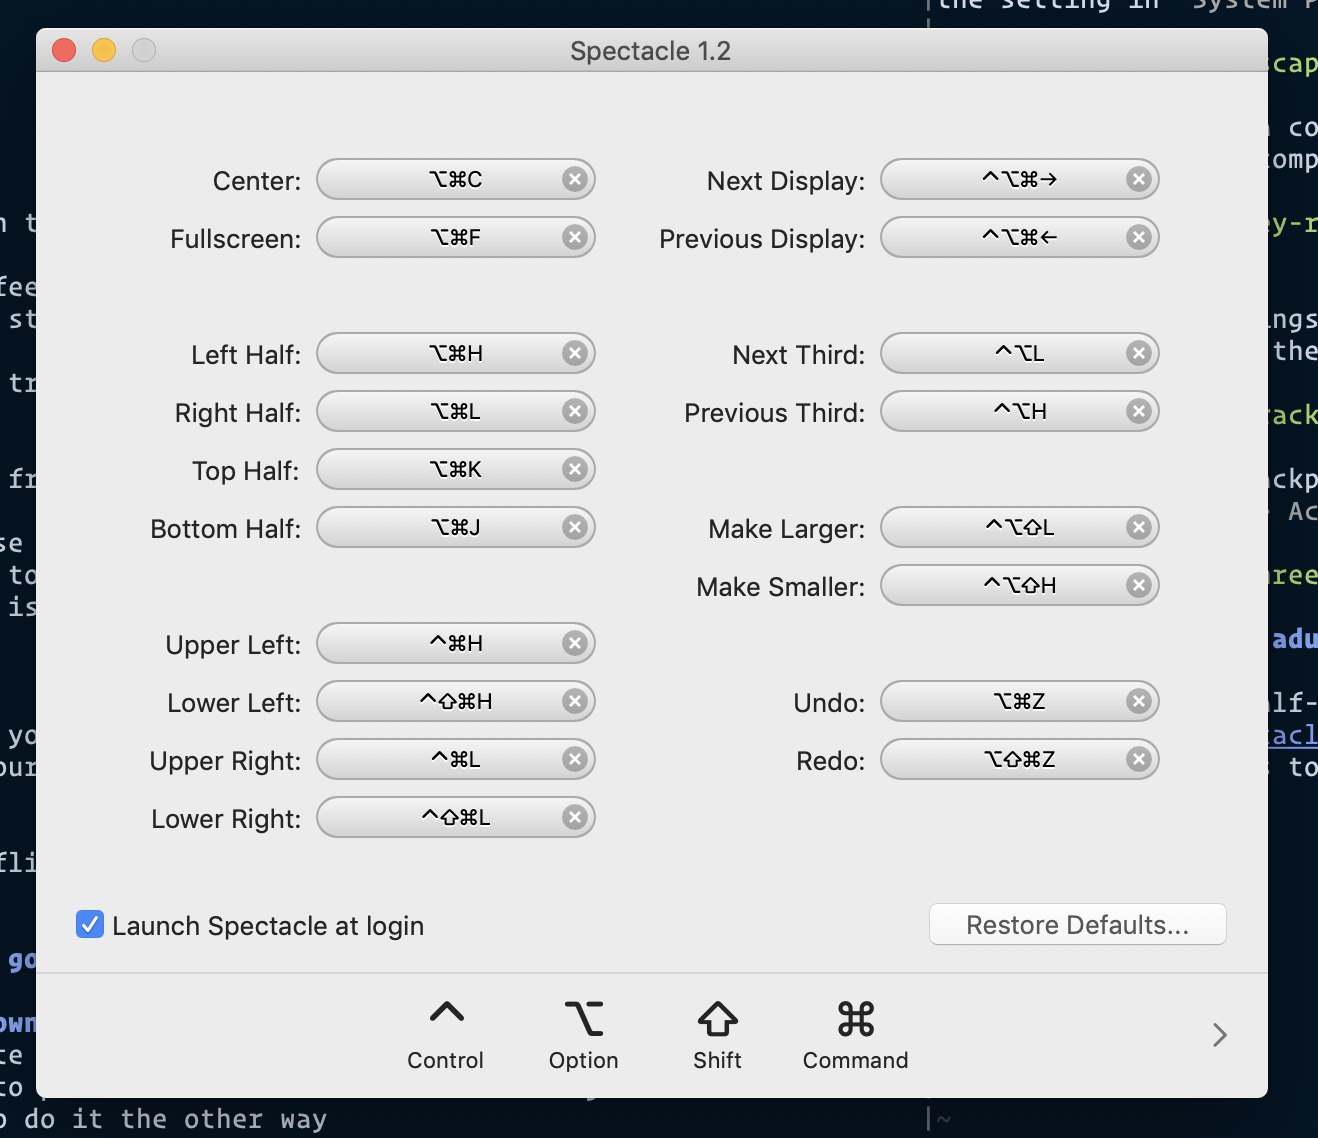Click the Option key symbol in legend
Viewport: 1318px width, 1138px height.
[x=583, y=1018]
